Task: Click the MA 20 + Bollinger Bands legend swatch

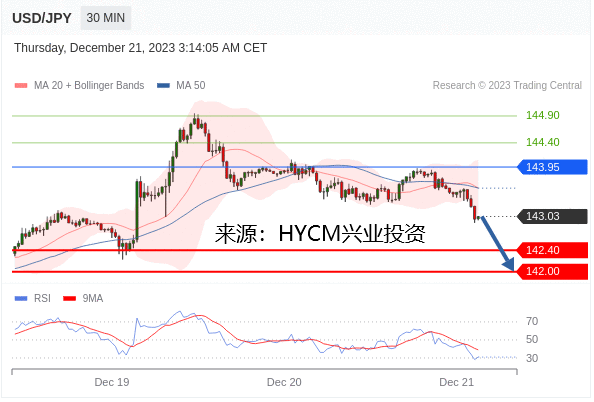Action: [x=21, y=86]
